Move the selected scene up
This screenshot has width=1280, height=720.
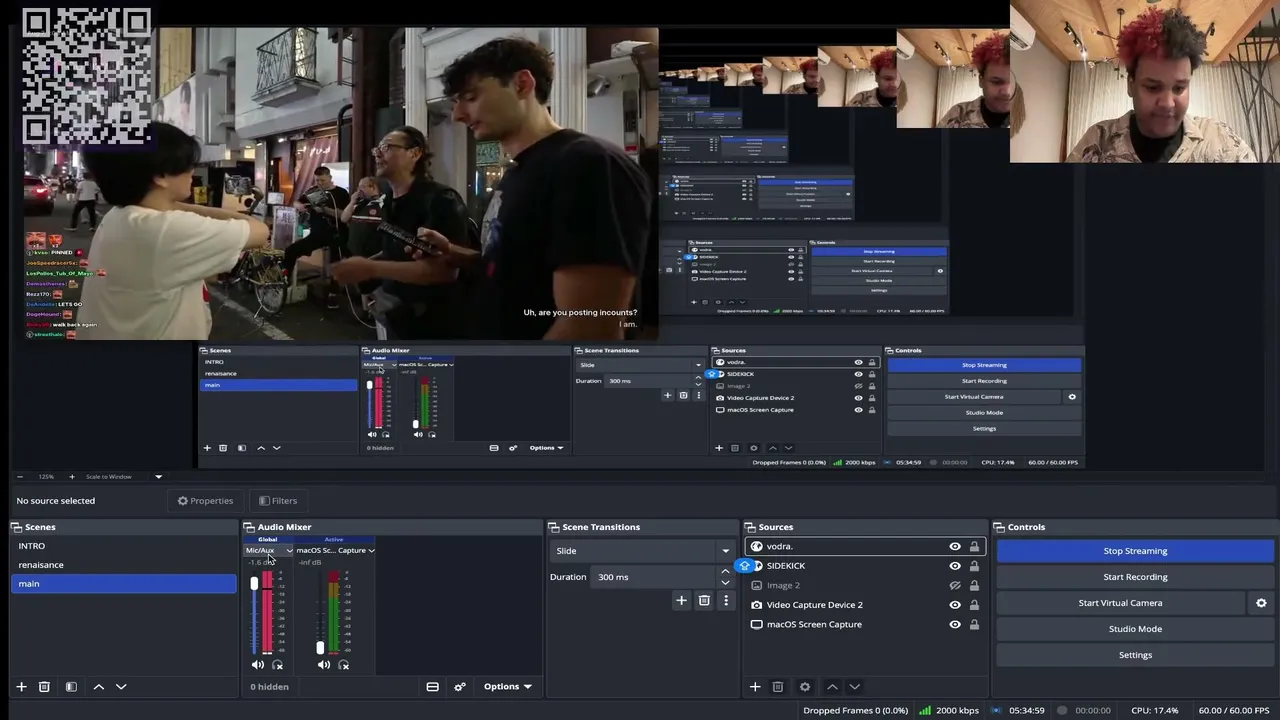coord(98,687)
